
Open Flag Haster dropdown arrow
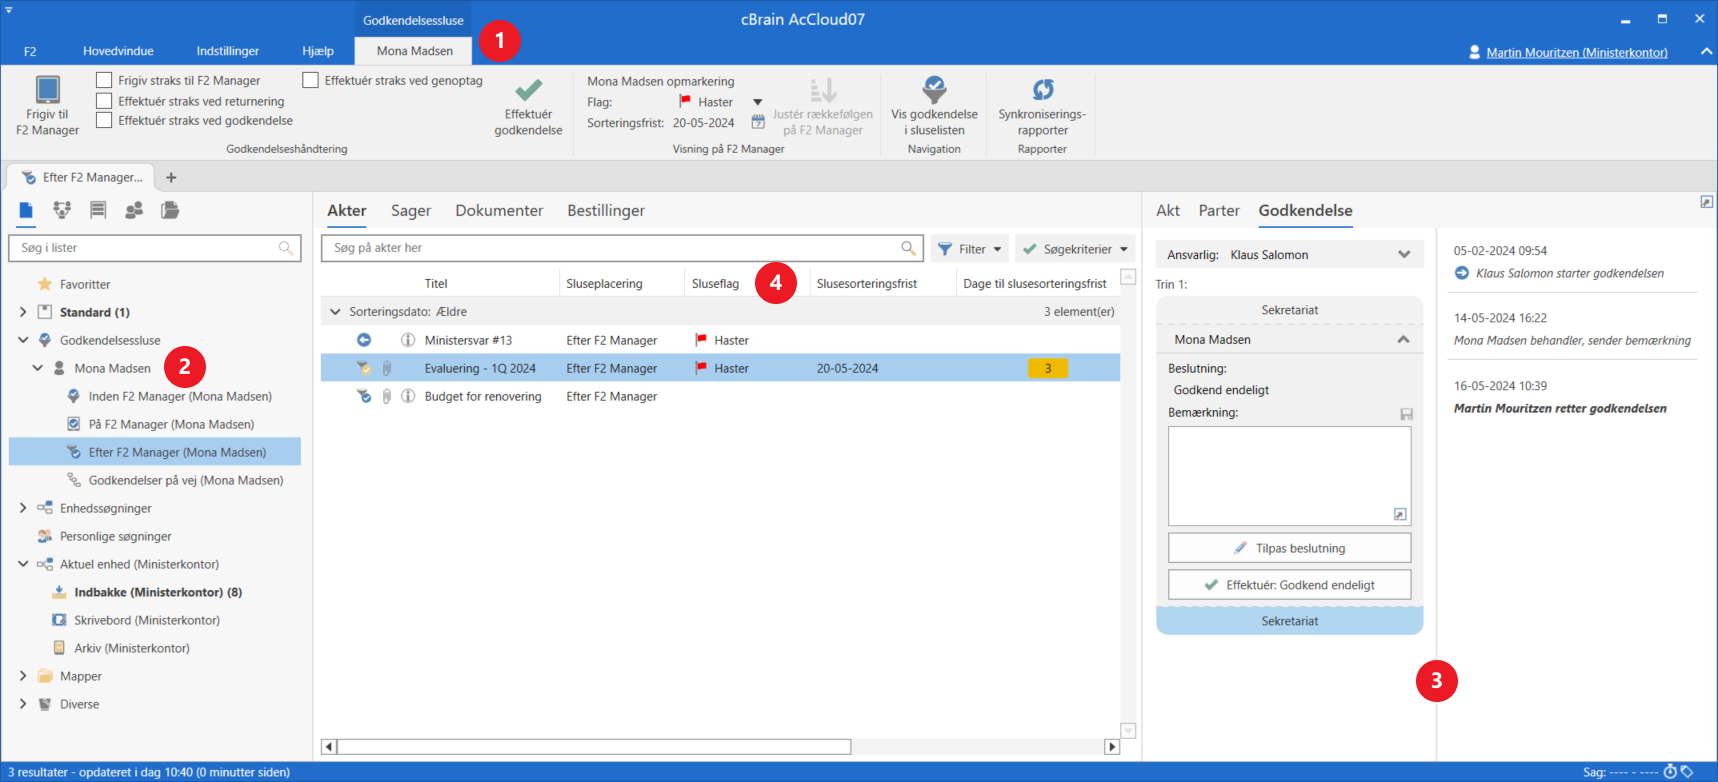tap(757, 102)
